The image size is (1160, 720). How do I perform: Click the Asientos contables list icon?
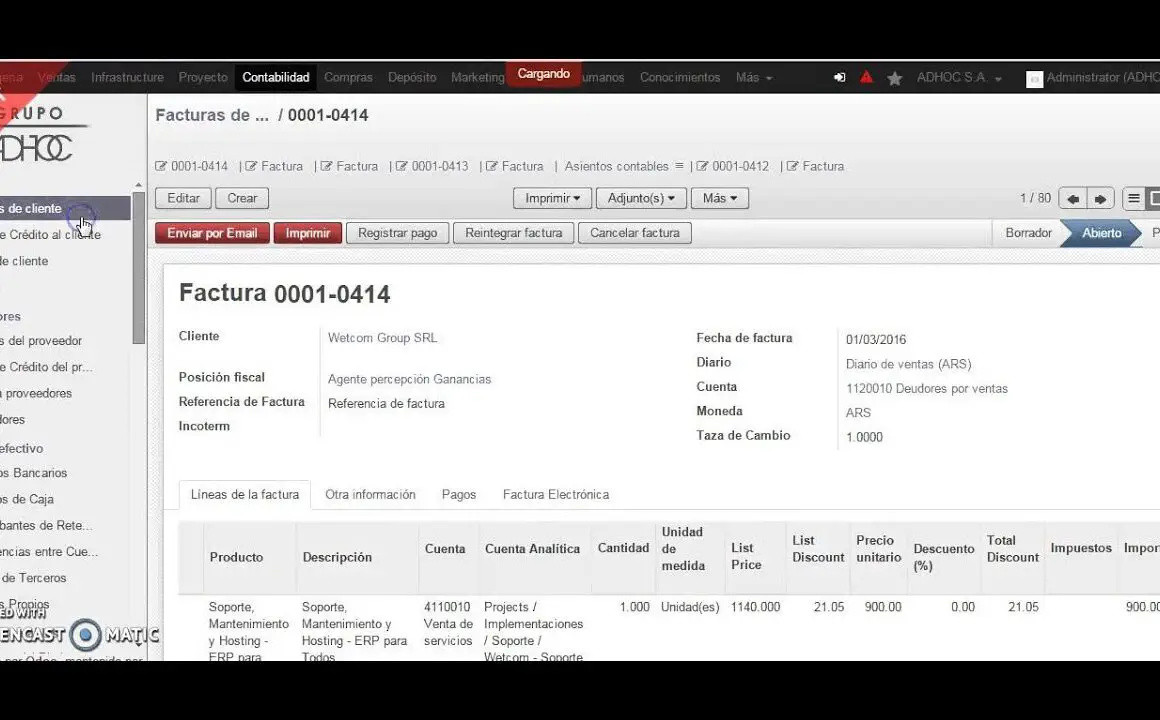(679, 166)
